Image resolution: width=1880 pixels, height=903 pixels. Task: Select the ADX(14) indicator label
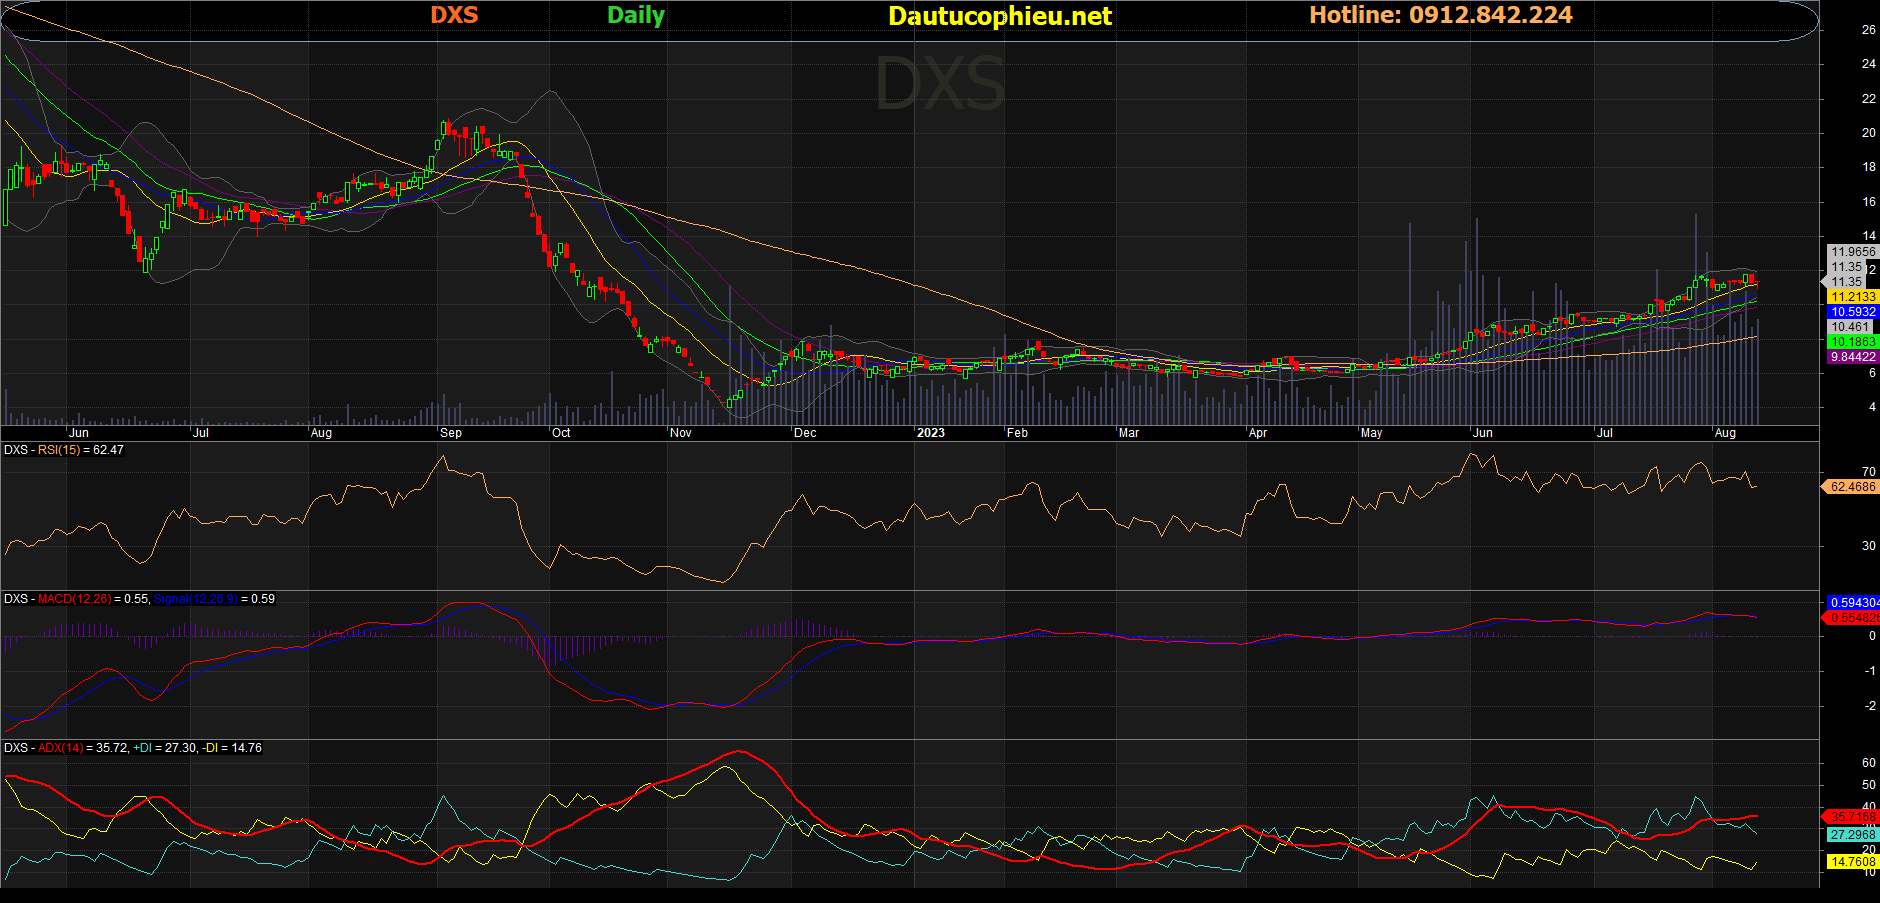[61, 748]
